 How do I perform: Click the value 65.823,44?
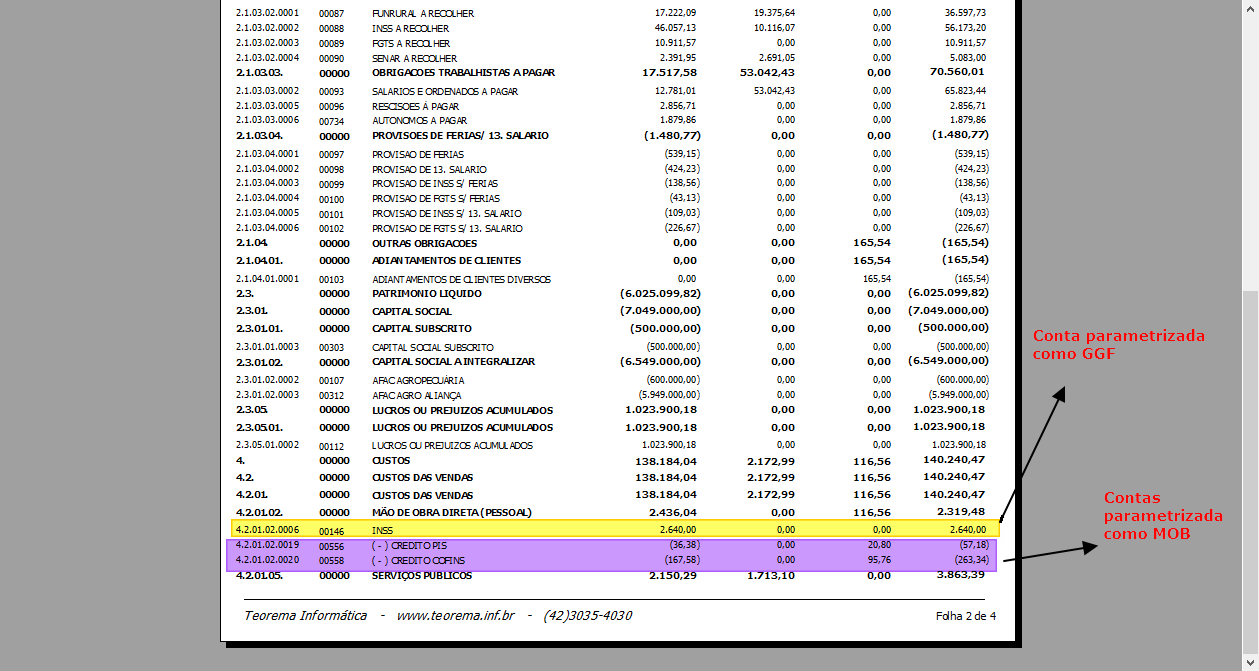[966, 91]
